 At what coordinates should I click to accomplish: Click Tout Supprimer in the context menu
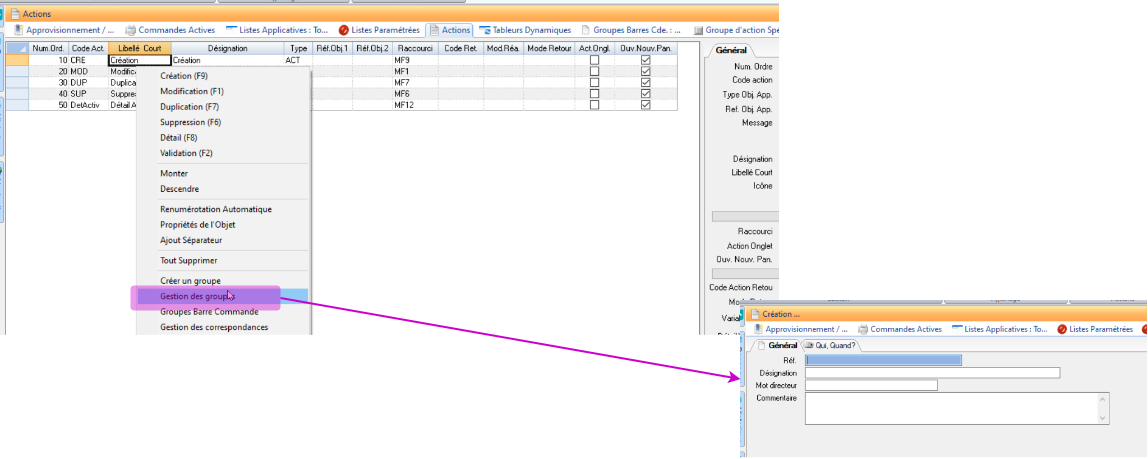[x=188, y=260]
